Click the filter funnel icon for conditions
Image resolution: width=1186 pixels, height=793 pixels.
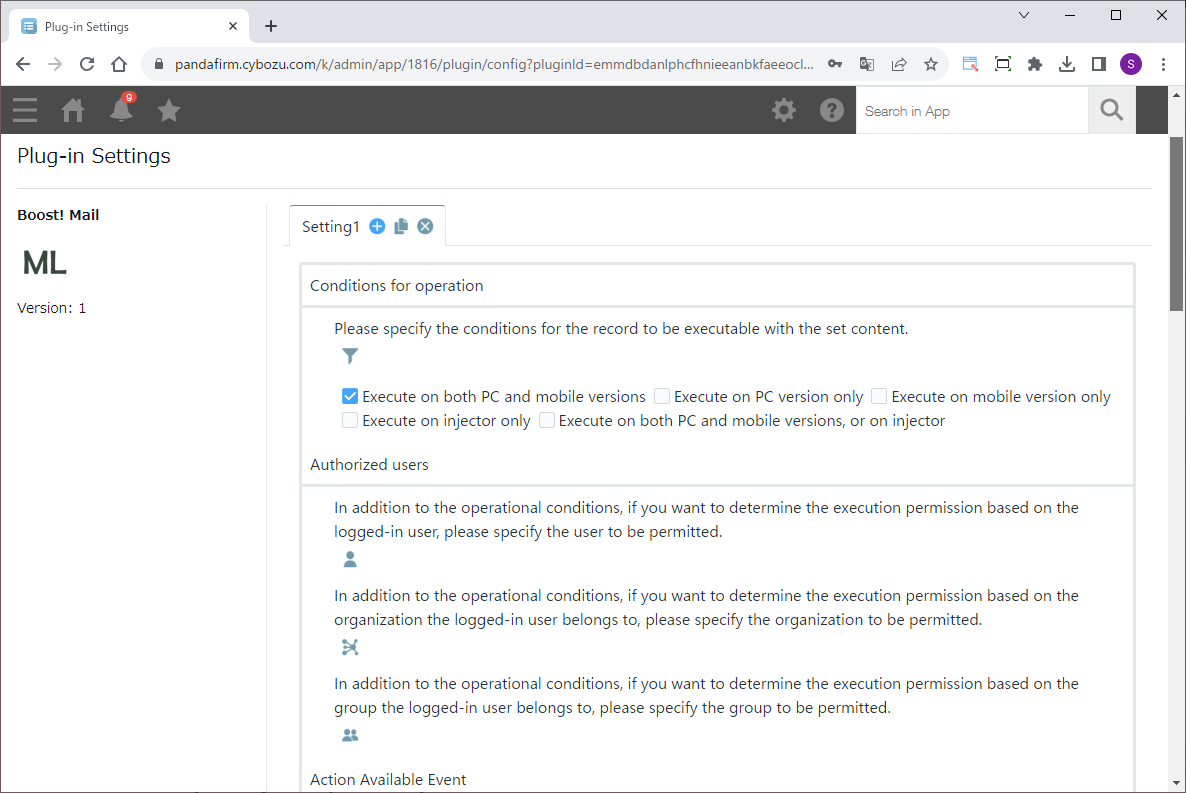pos(350,356)
